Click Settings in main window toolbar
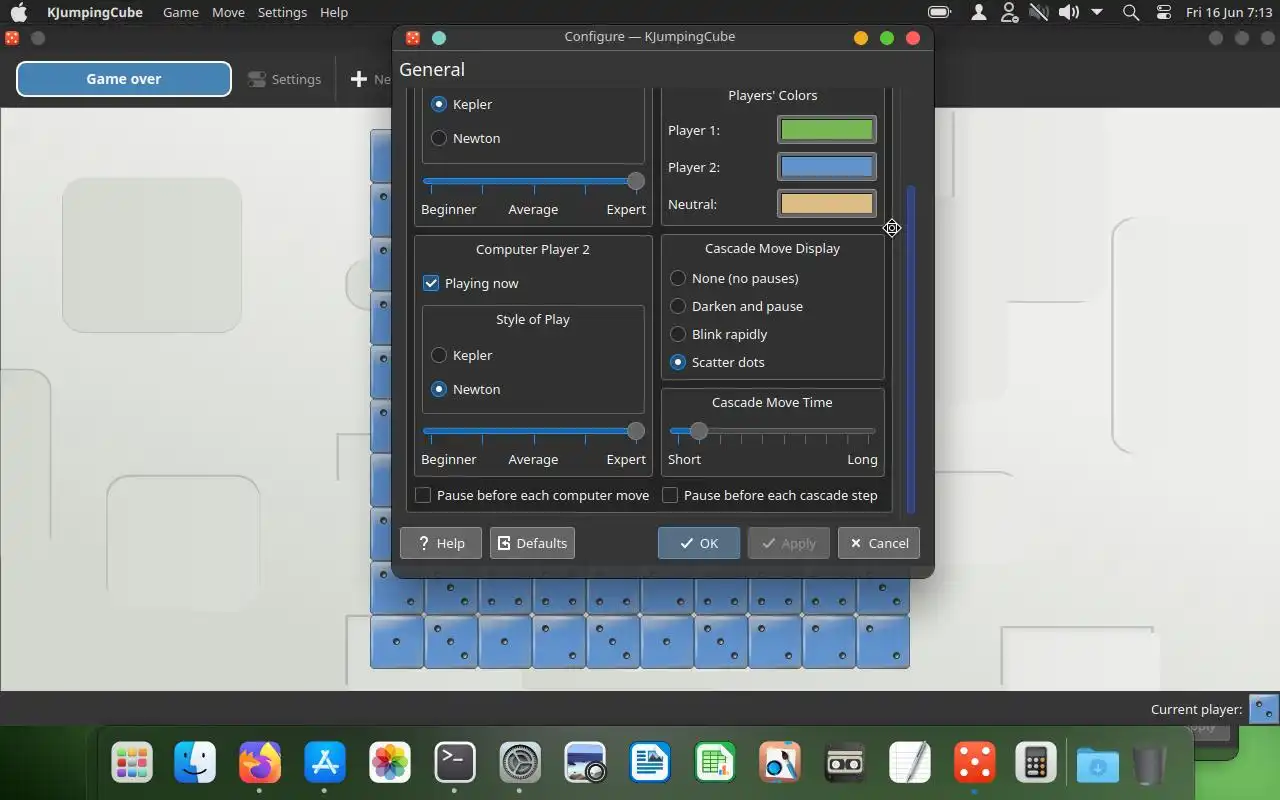 click(x=284, y=79)
